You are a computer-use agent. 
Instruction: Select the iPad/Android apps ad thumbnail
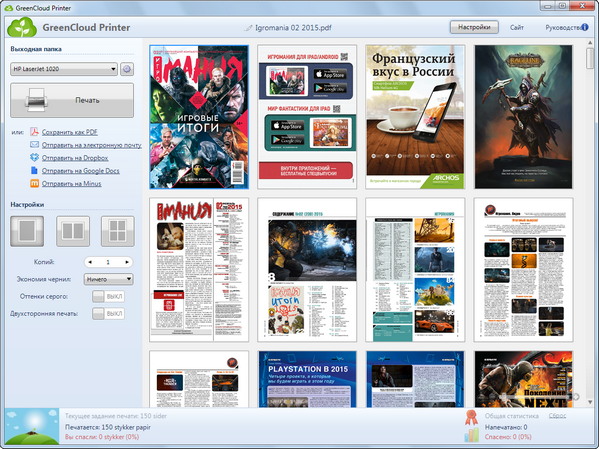coord(307,117)
